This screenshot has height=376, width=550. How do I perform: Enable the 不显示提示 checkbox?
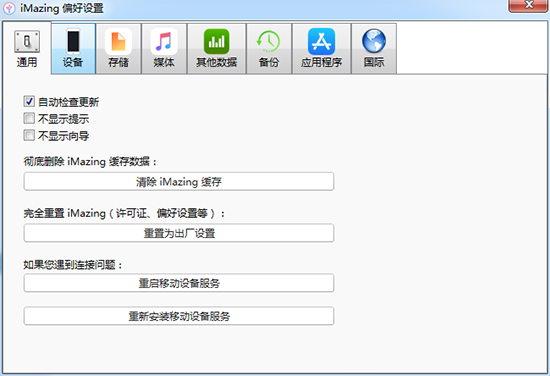pyautogui.click(x=29, y=118)
